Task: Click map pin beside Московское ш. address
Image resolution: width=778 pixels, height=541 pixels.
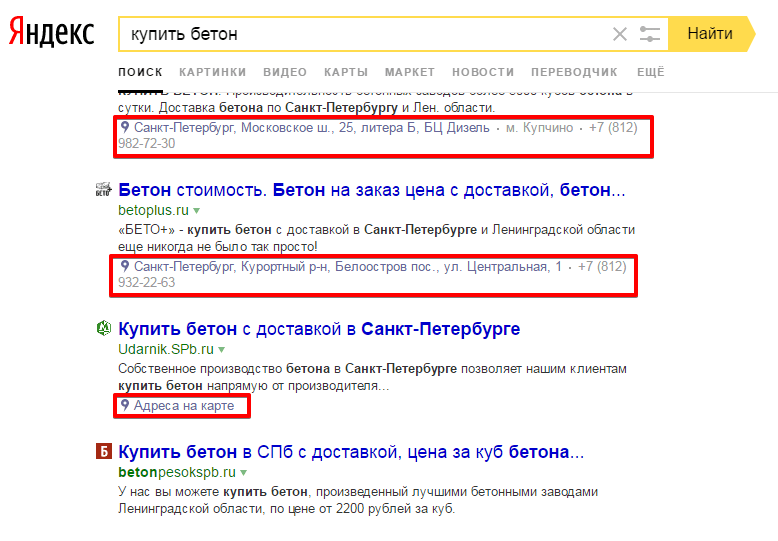Action: tap(125, 127)
